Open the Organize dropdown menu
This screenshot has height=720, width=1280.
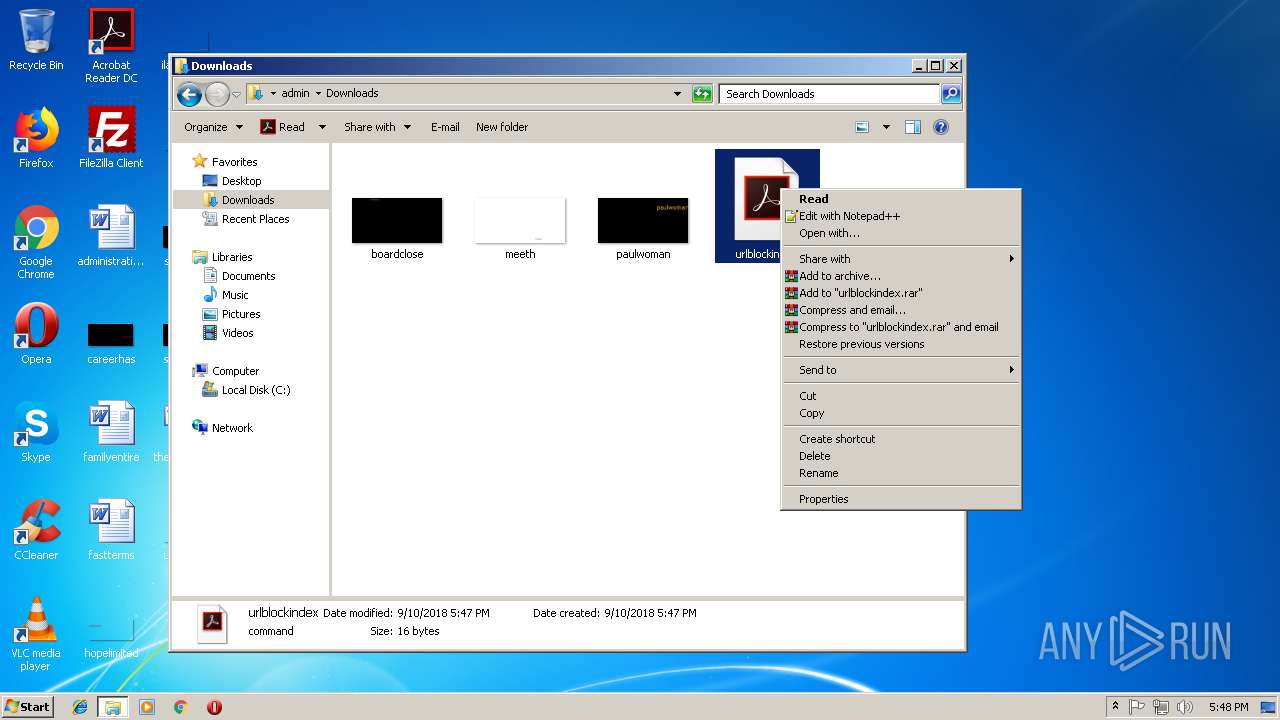[213, 127]
